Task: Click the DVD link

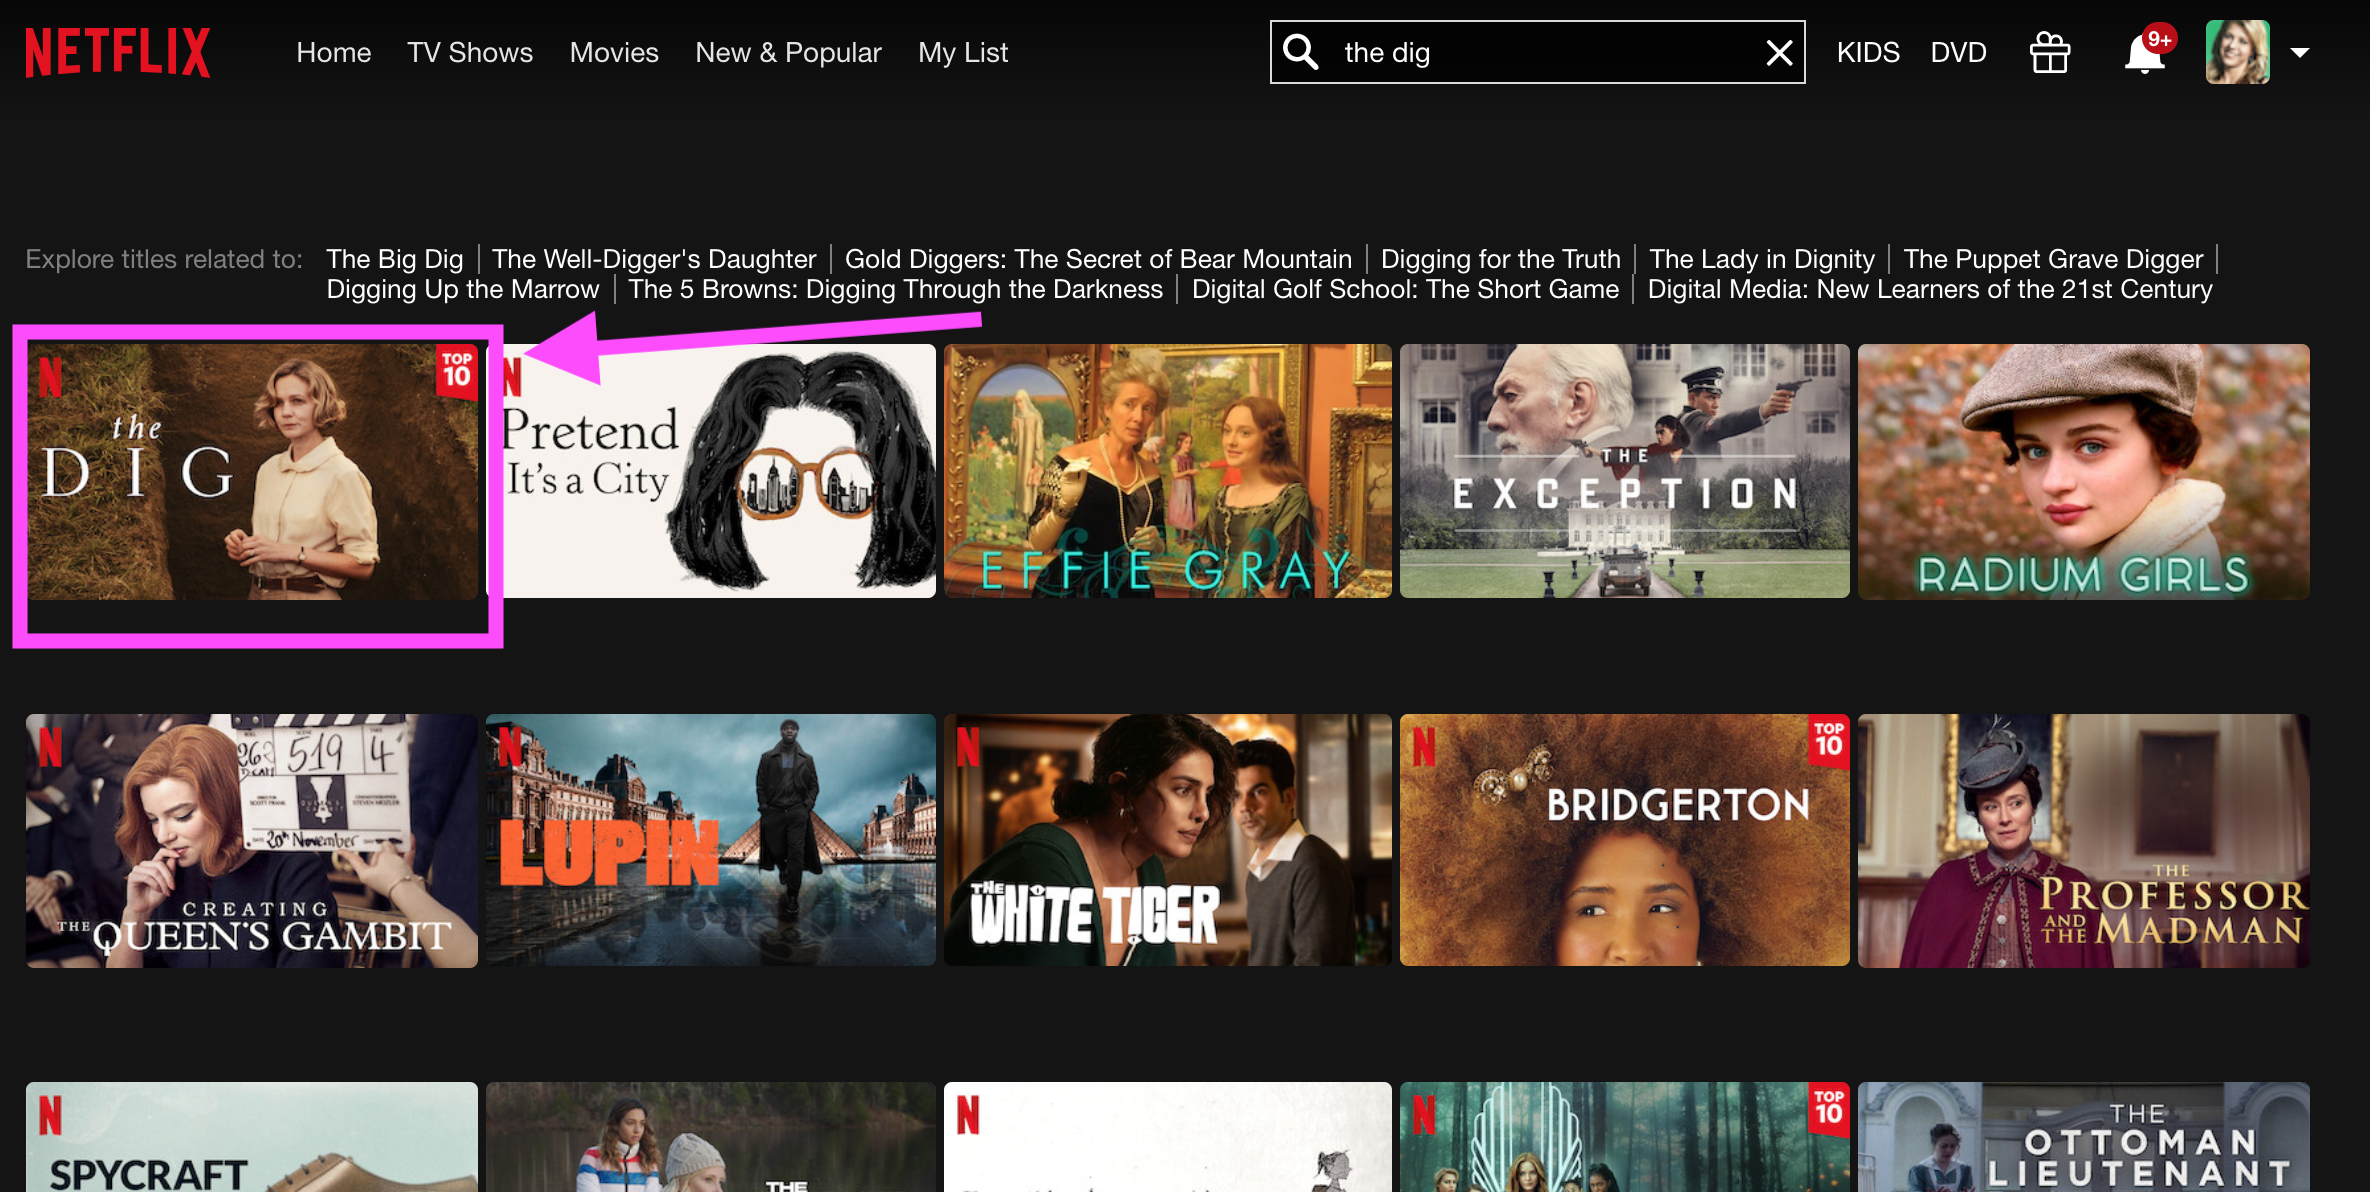Action: point(1958,52)
